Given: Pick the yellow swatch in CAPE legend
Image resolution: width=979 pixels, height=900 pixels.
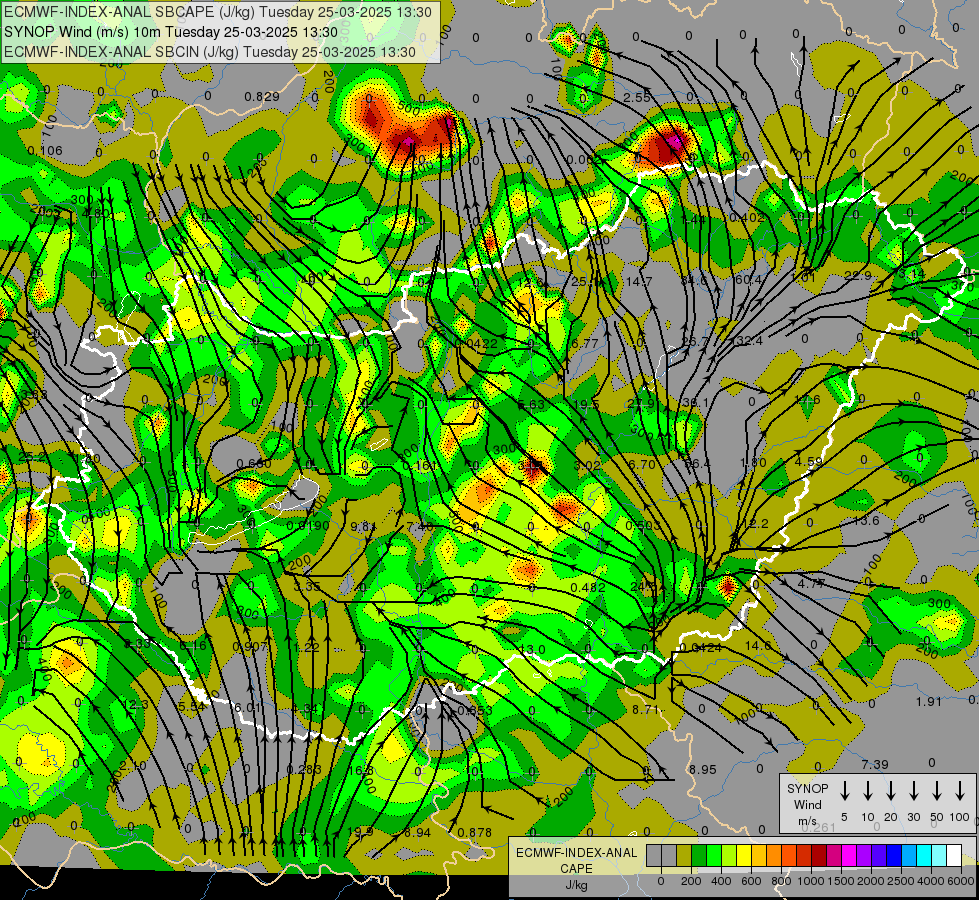Looking at the screenshot, I should (x=744, y=855).
